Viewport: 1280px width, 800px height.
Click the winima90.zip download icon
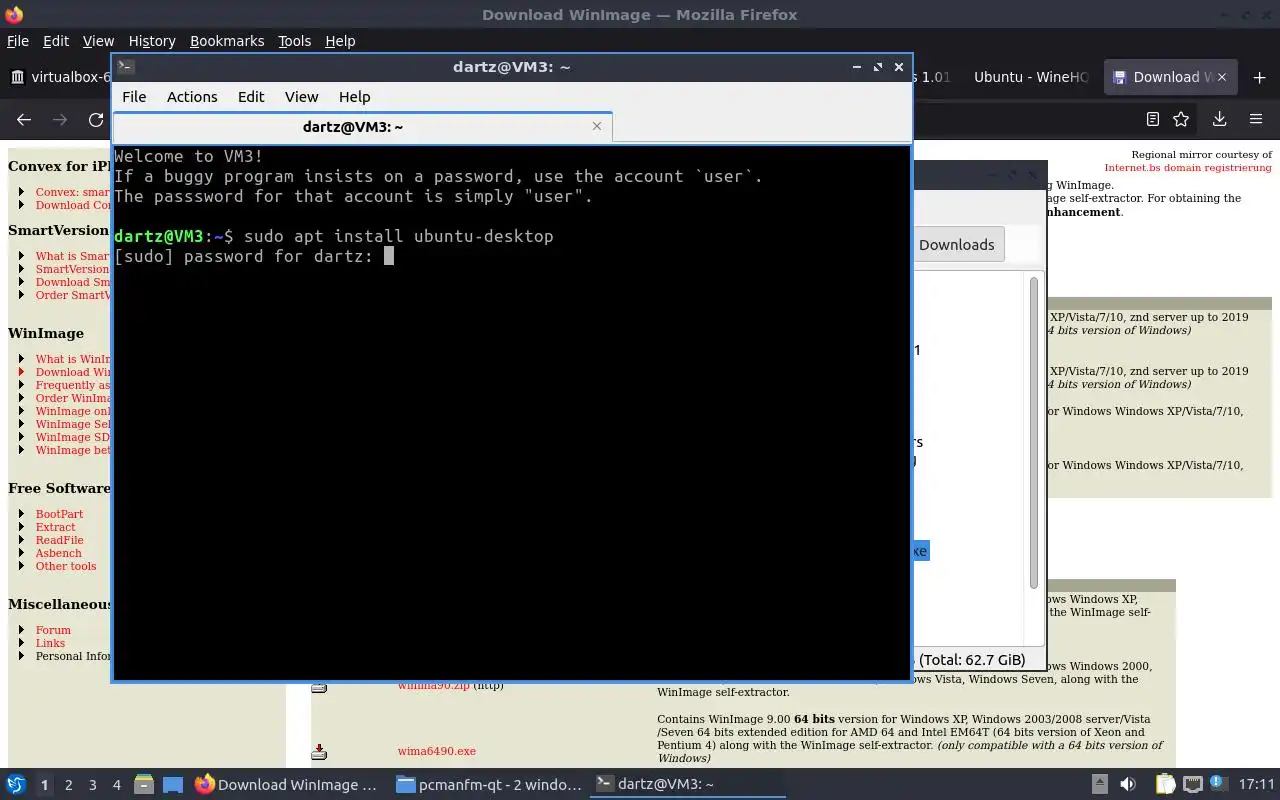pos(319,688)
